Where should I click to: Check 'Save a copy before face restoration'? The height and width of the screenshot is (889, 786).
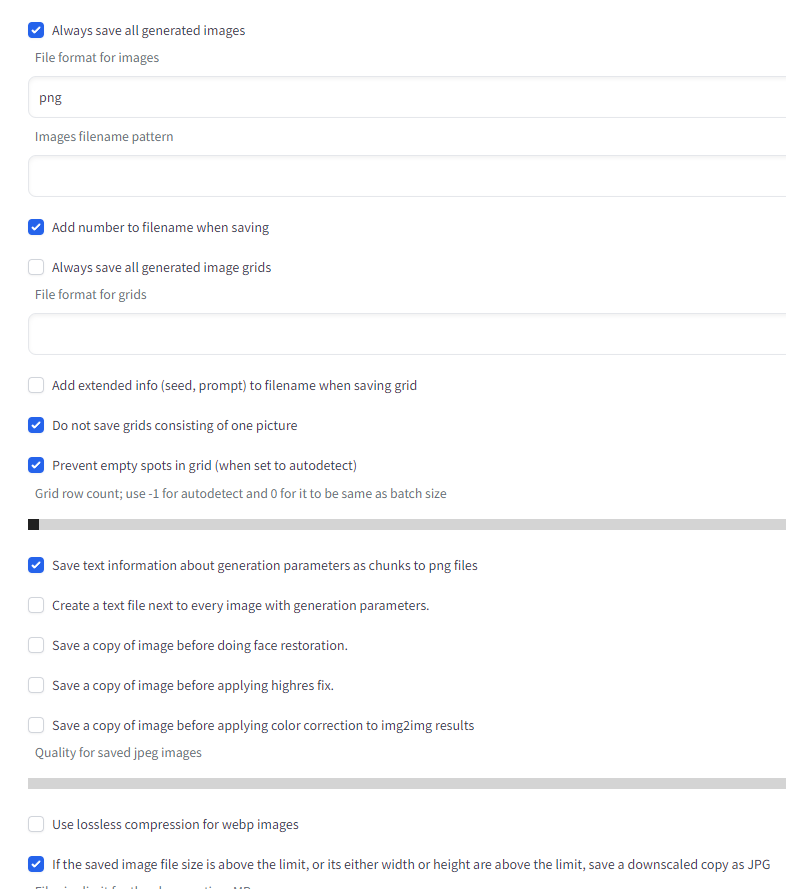(36, 645)
